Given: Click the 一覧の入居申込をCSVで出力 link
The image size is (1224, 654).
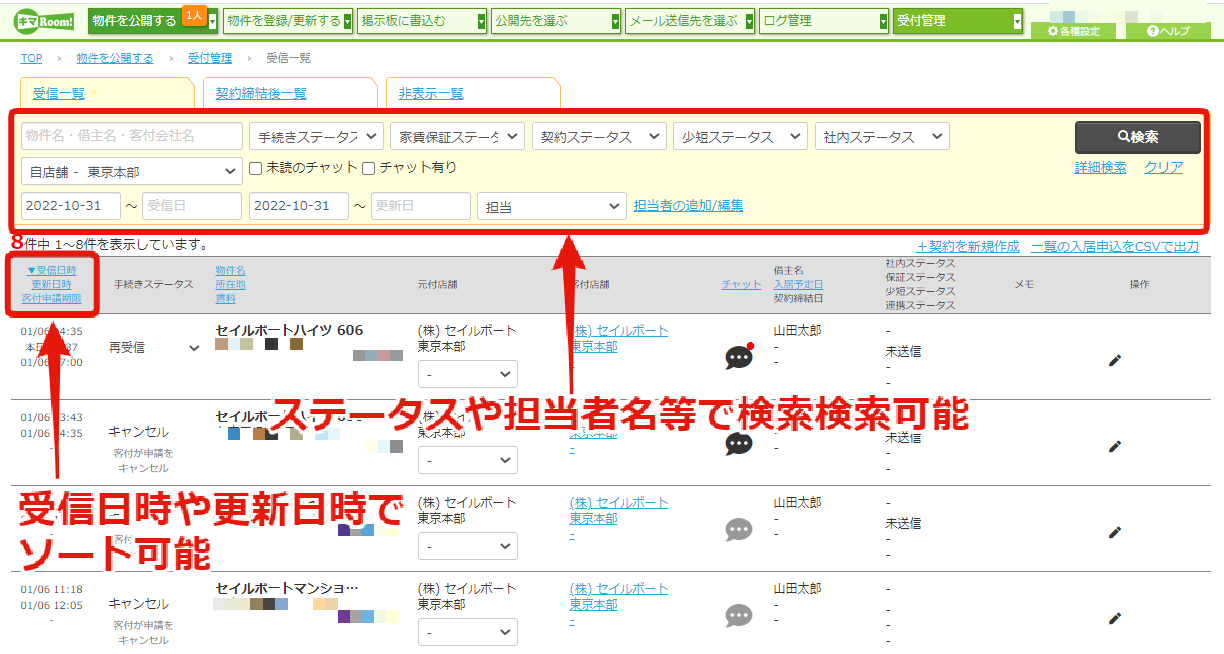Looking at the screenshot, I should pos(1115,246).
